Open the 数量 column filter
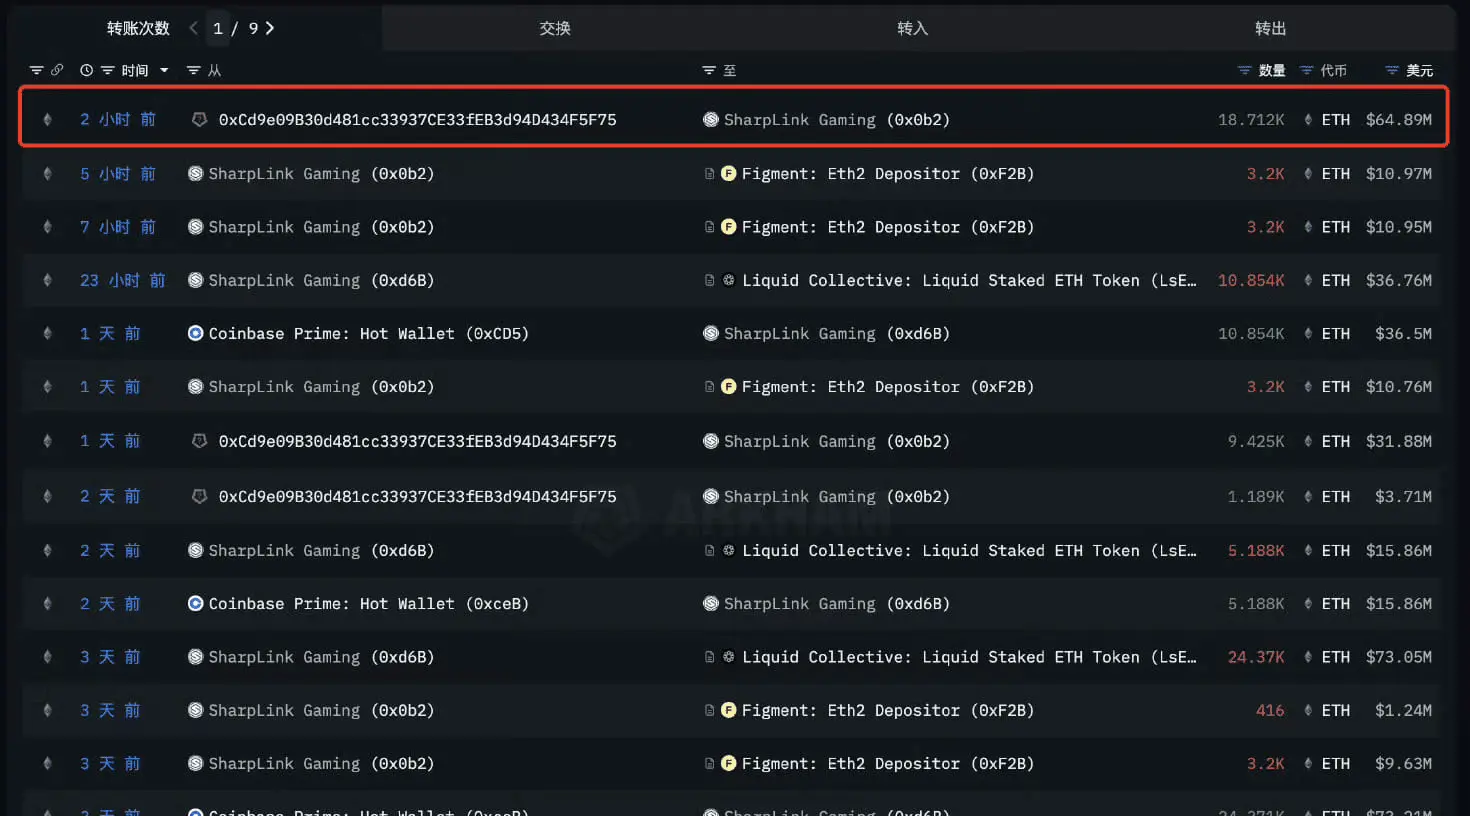1470x816 pixels. (1244, 70)
